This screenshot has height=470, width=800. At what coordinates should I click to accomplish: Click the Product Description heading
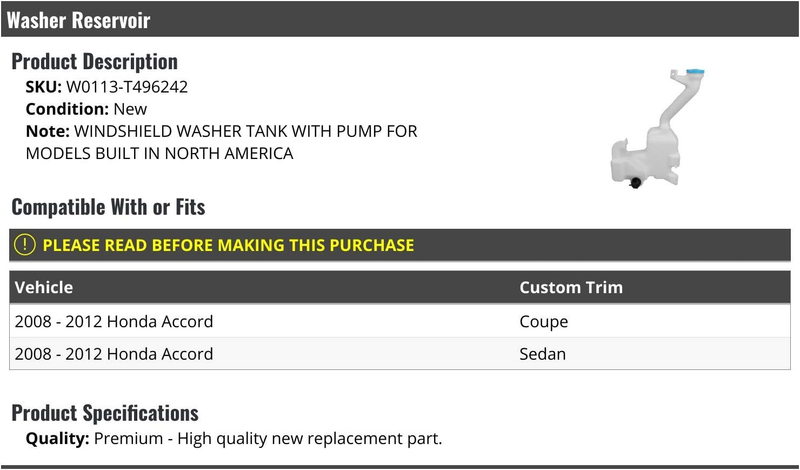[x=94, y=61]
